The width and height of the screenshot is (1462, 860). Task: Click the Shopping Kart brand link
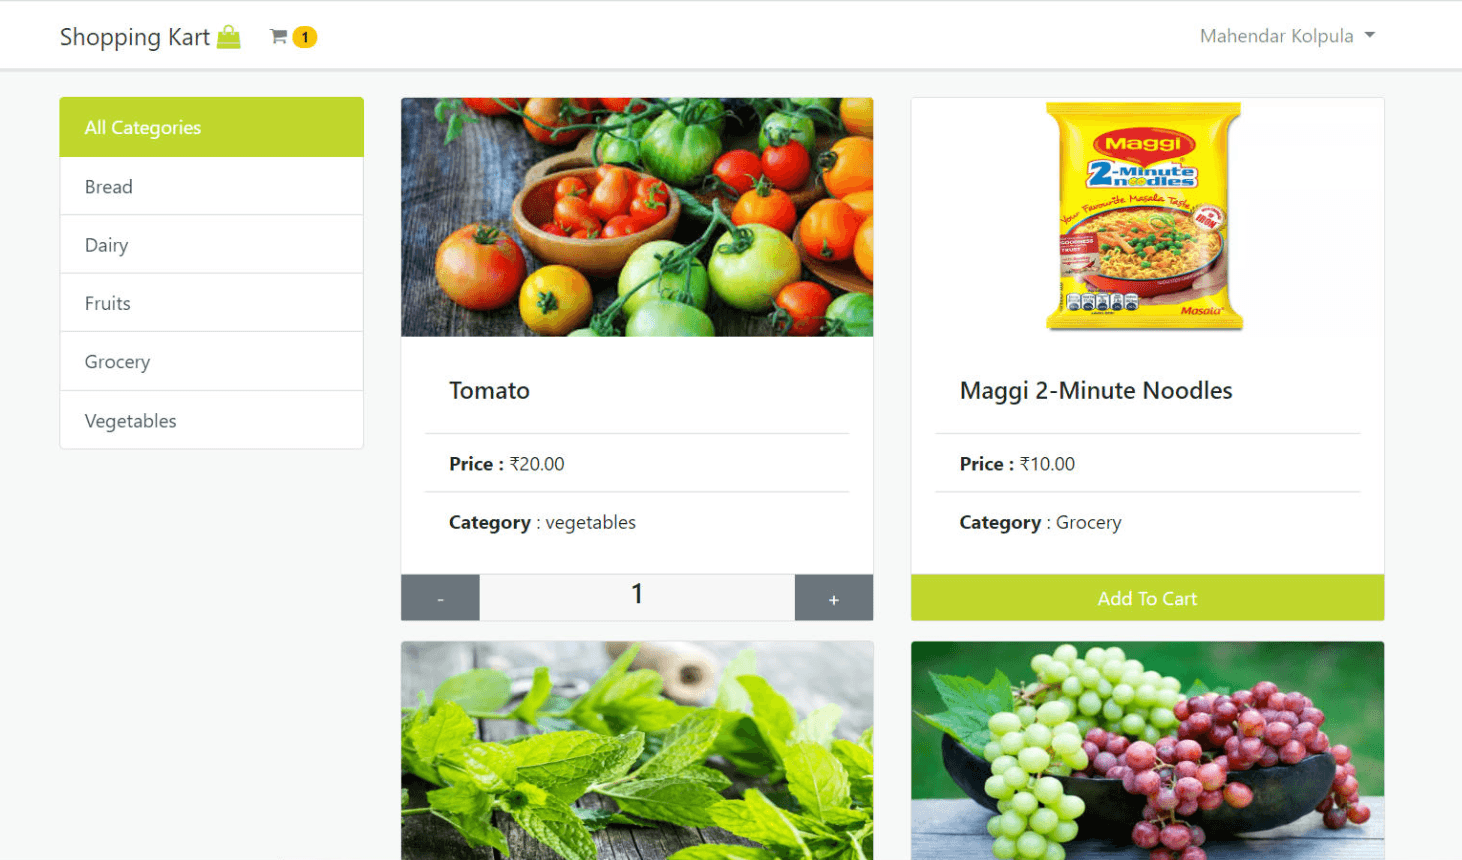pos(135,37)
